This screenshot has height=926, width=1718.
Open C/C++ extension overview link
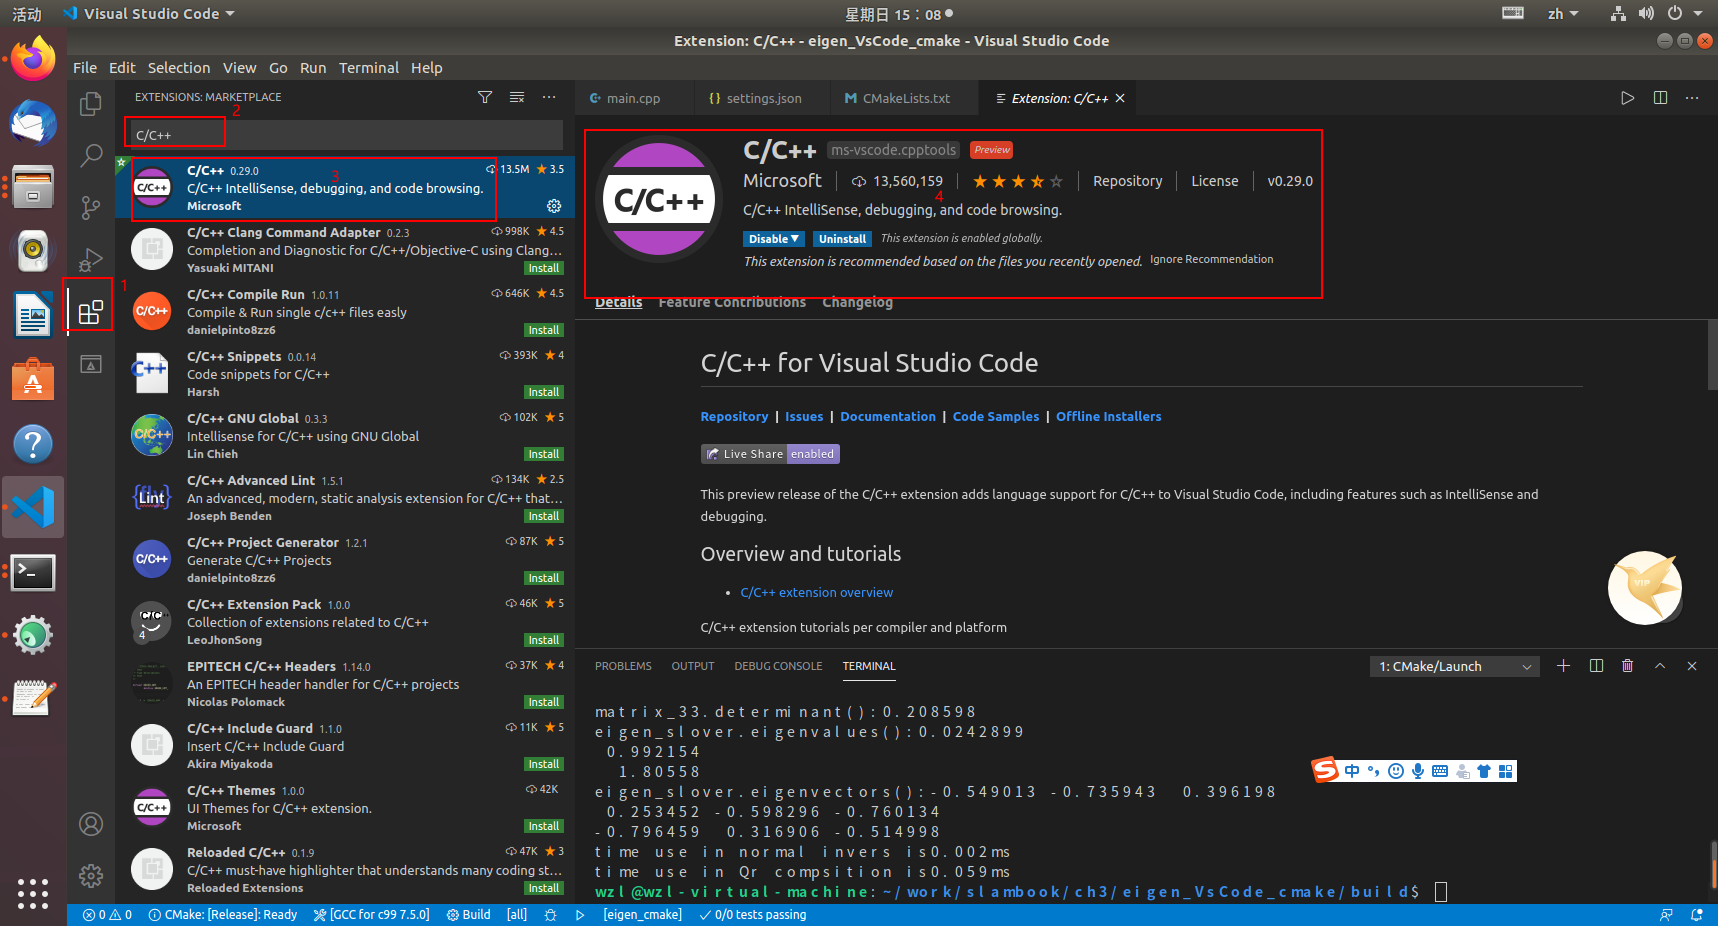(x=817, y=593)
